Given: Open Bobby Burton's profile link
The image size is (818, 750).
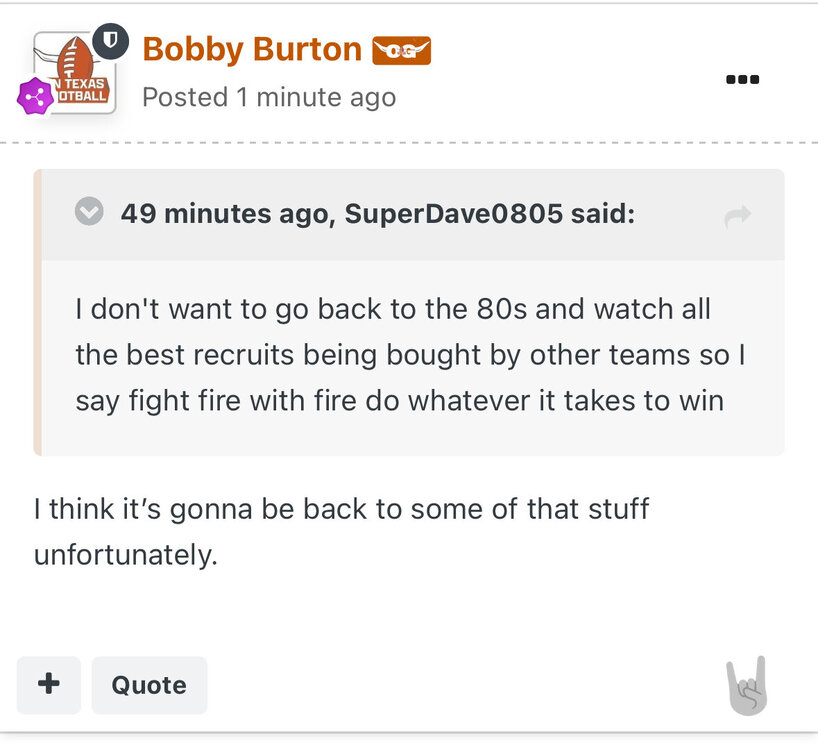Looking at the screenshot, I should pyautogui.click(x=252, y=49).
